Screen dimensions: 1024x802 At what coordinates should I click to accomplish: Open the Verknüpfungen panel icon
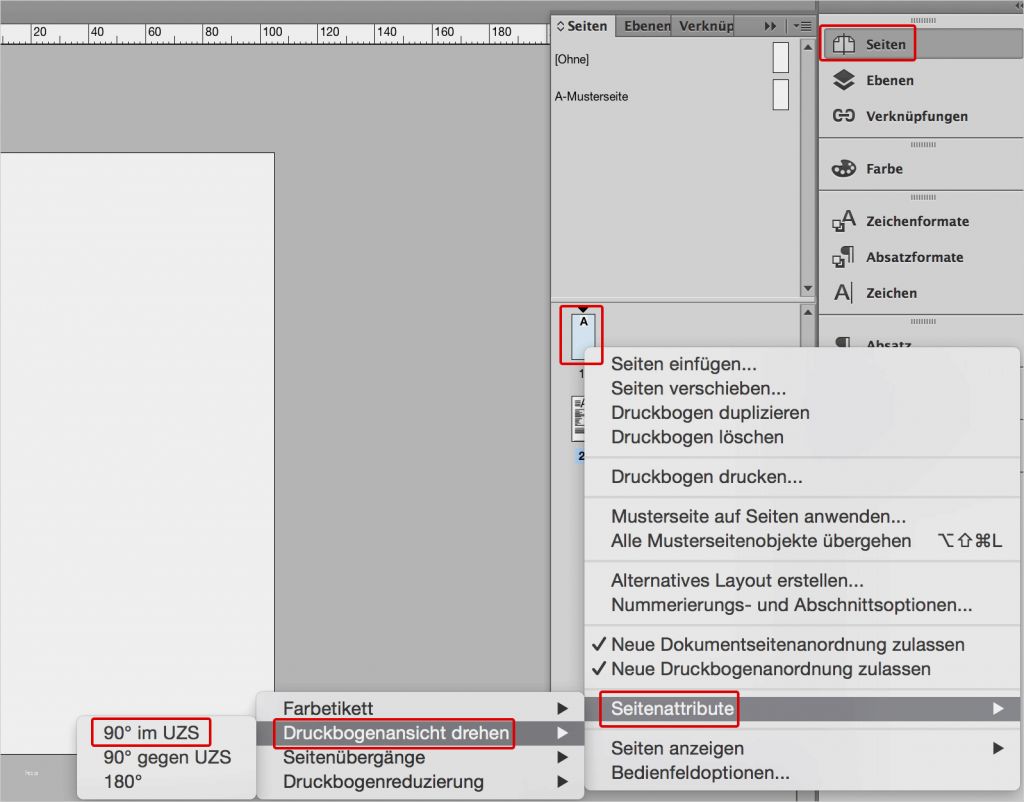pyautogui.click(x=880, y=116)
